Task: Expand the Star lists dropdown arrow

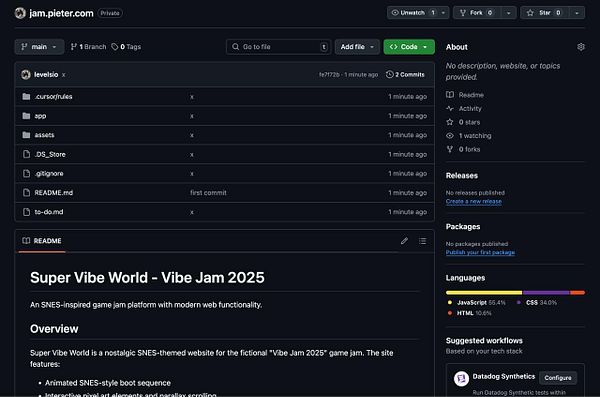Action: [x=577, y=13]
